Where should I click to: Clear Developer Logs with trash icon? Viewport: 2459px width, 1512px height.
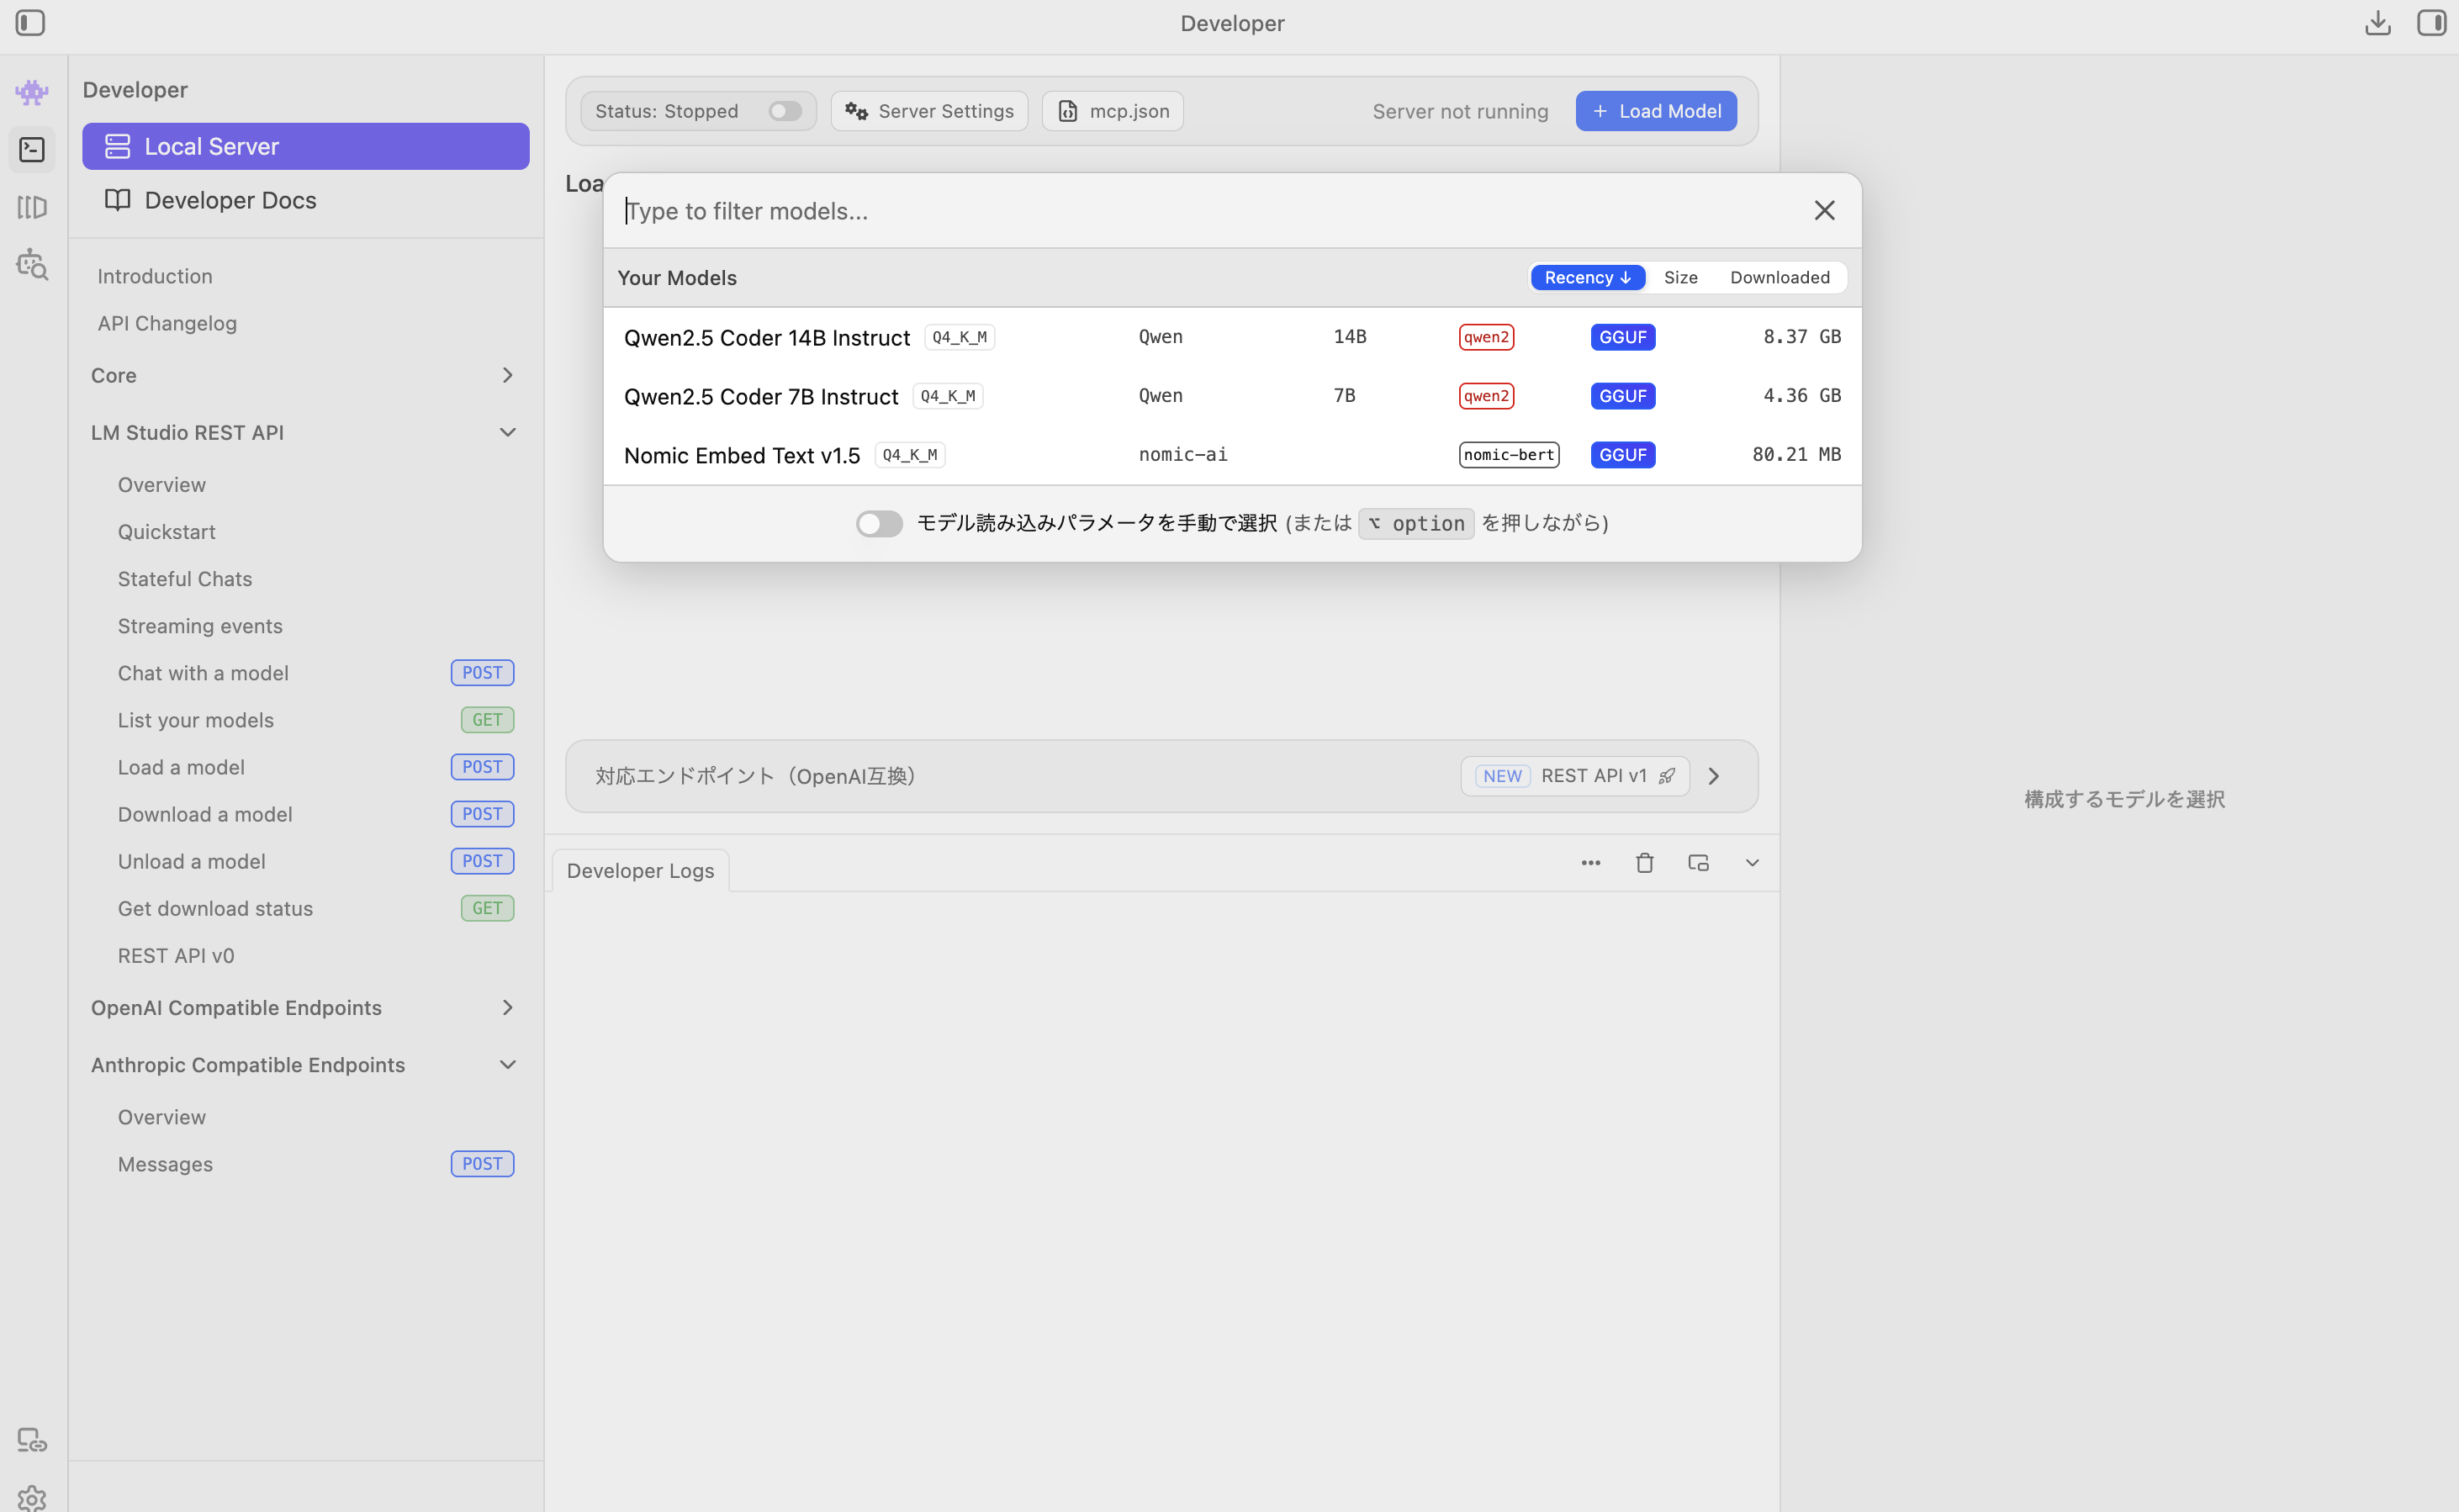(x=1644, y=863)
